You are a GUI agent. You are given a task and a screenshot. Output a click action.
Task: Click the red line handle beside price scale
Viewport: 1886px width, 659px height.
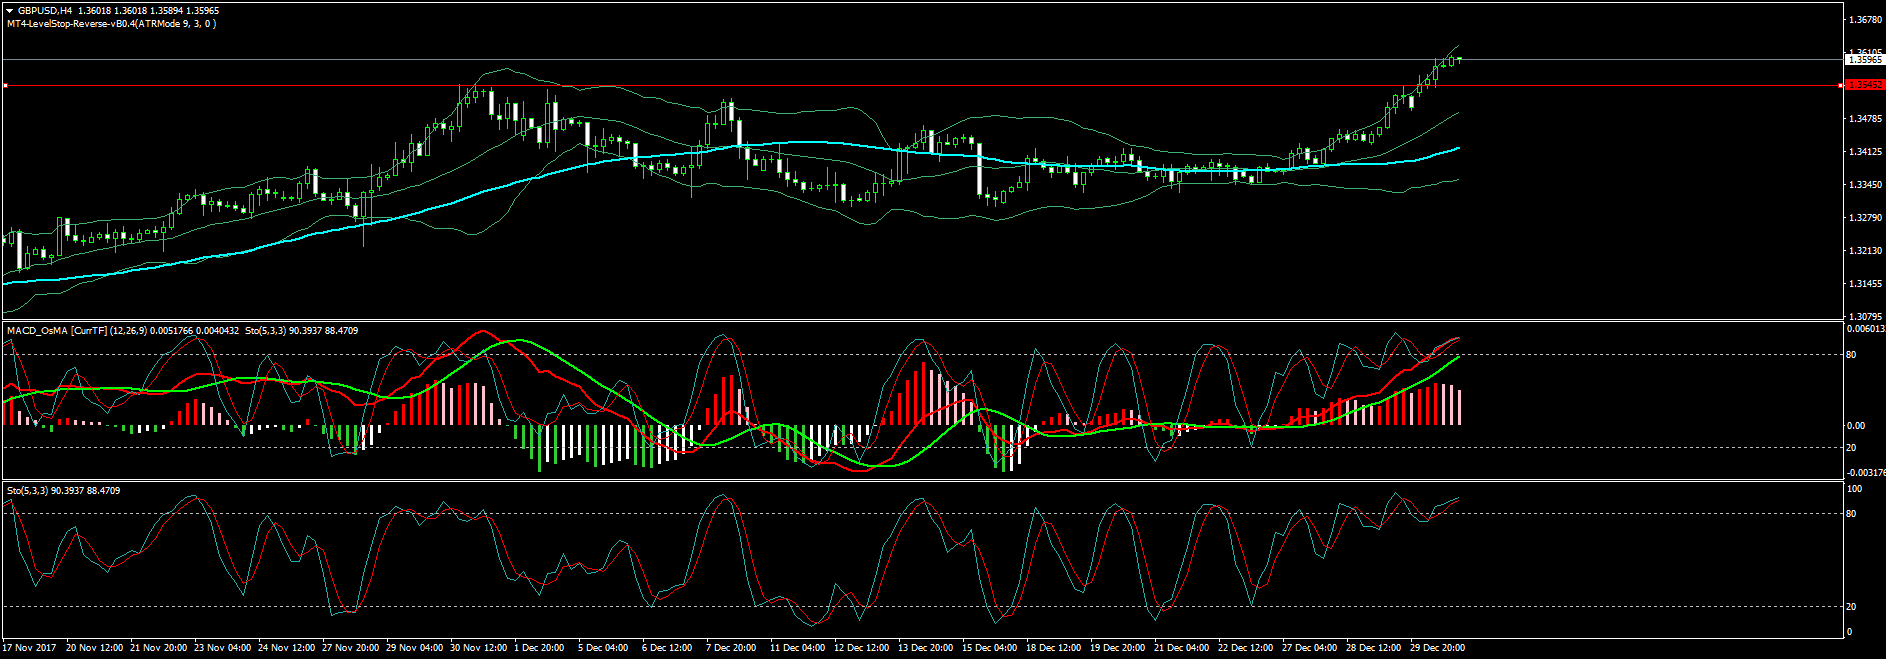click(x=1842, y=86)
